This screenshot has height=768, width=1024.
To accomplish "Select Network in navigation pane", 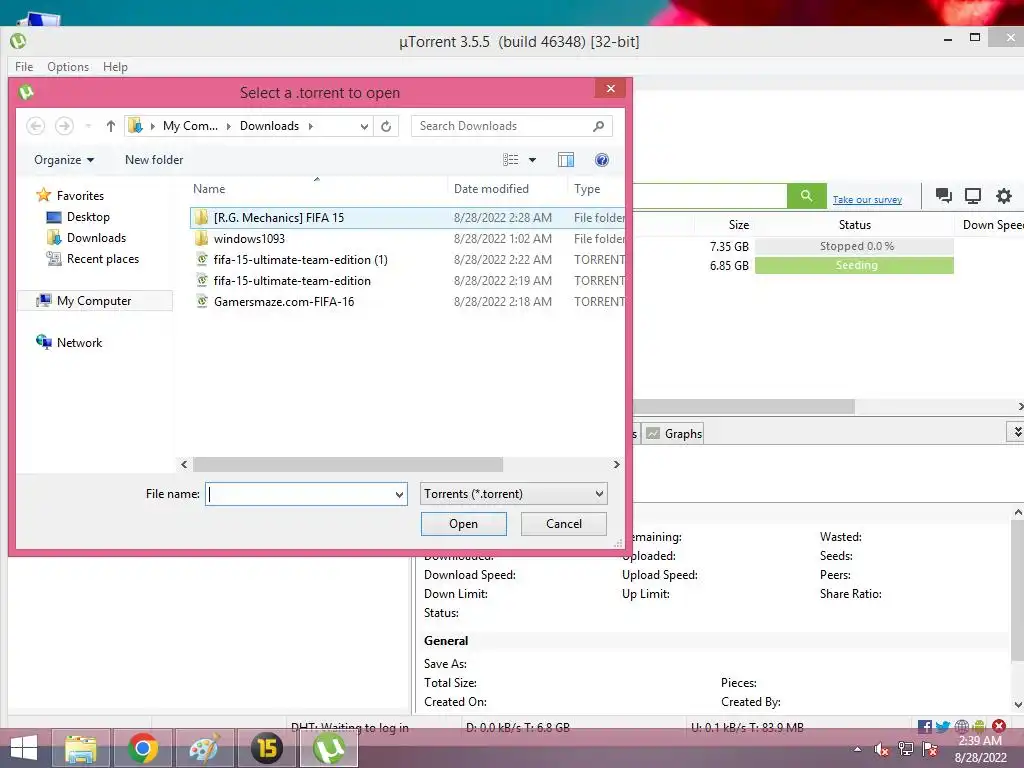I will [x=69, y=342].
